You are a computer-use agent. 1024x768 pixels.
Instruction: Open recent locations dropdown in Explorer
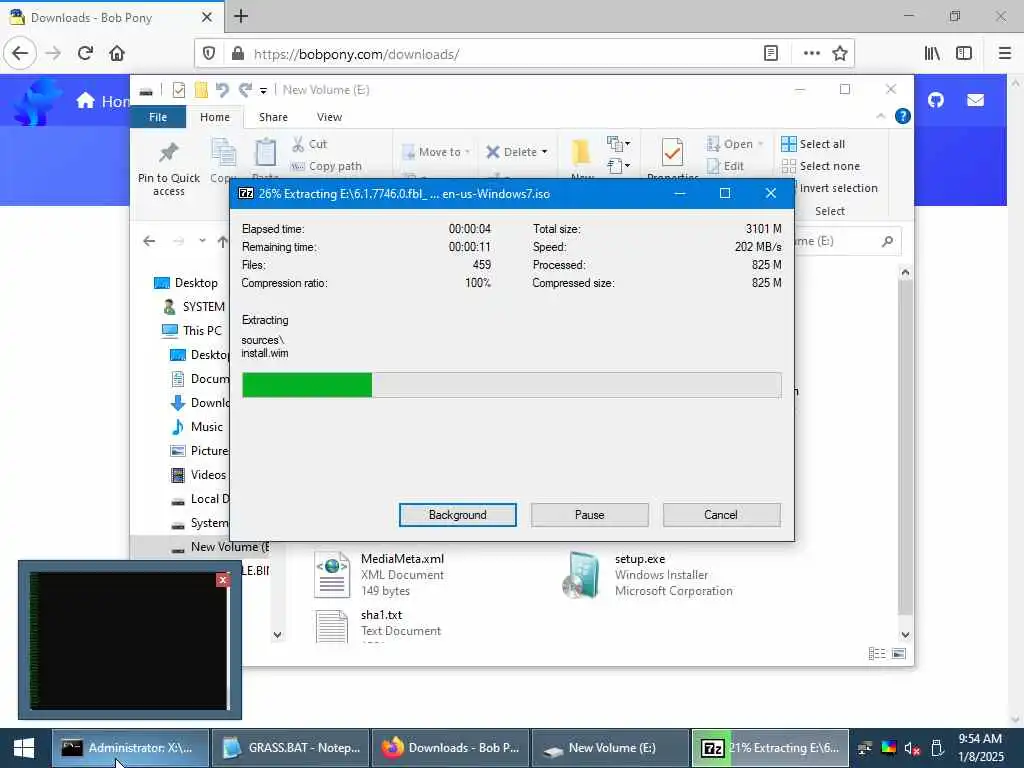202,241
